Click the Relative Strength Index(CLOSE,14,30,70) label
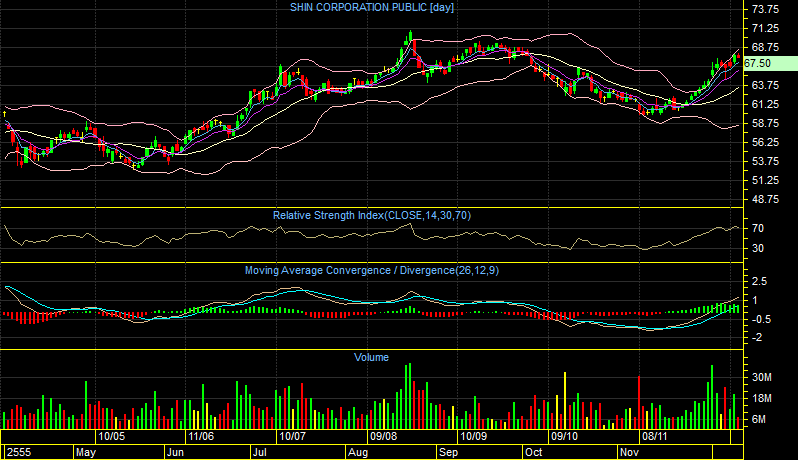 [372, 215]
